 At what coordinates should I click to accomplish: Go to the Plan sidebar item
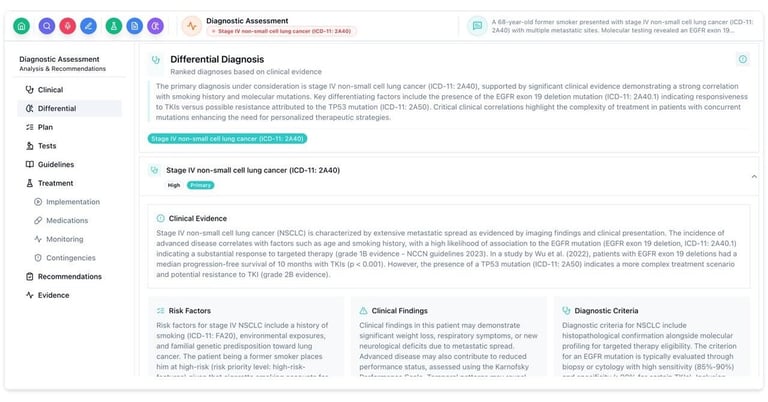pyautogui.click(x=45, y=127)
